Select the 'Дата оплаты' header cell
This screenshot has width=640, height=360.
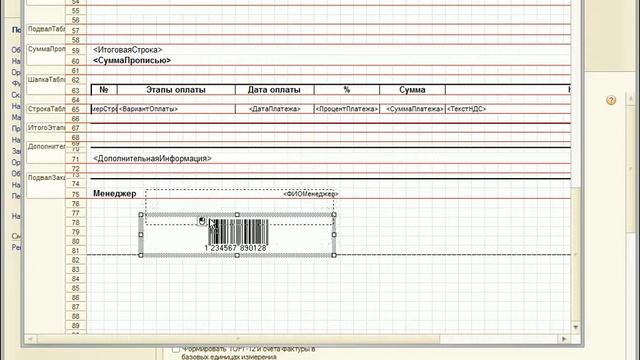pos(274,90)
